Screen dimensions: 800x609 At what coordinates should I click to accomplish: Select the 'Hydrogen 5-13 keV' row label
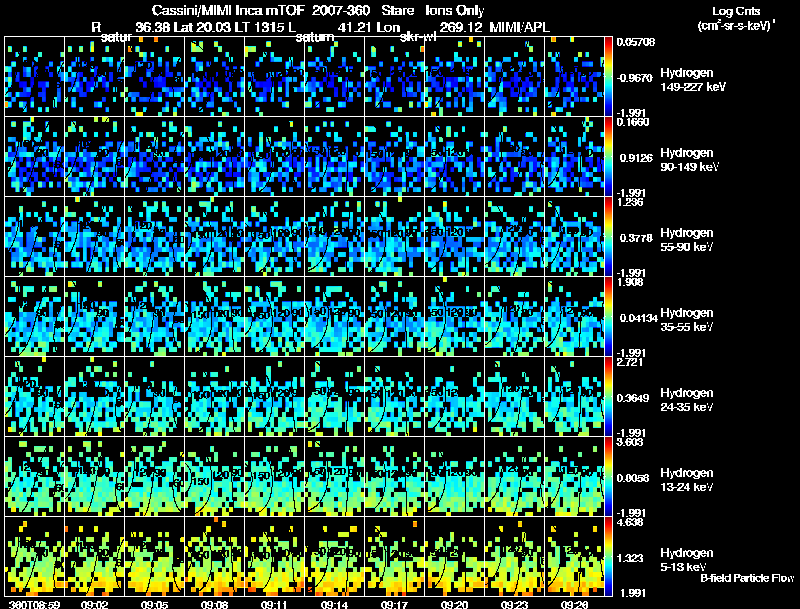coord(687,560)
